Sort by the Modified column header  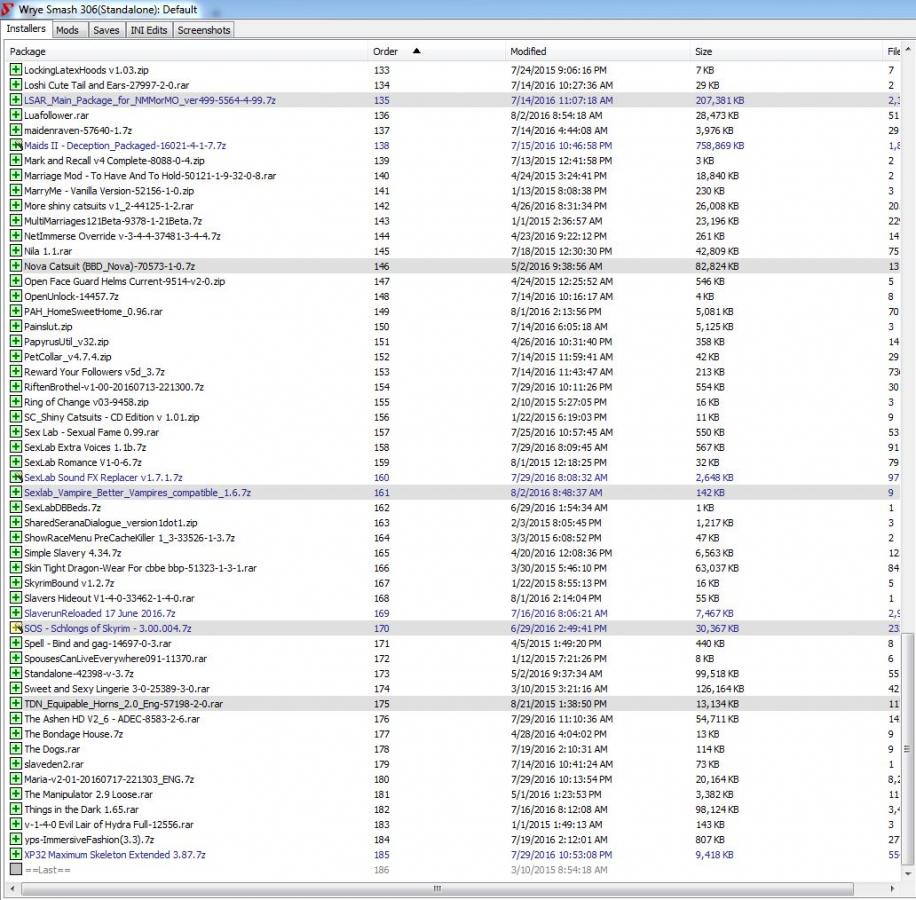(598, 51)
